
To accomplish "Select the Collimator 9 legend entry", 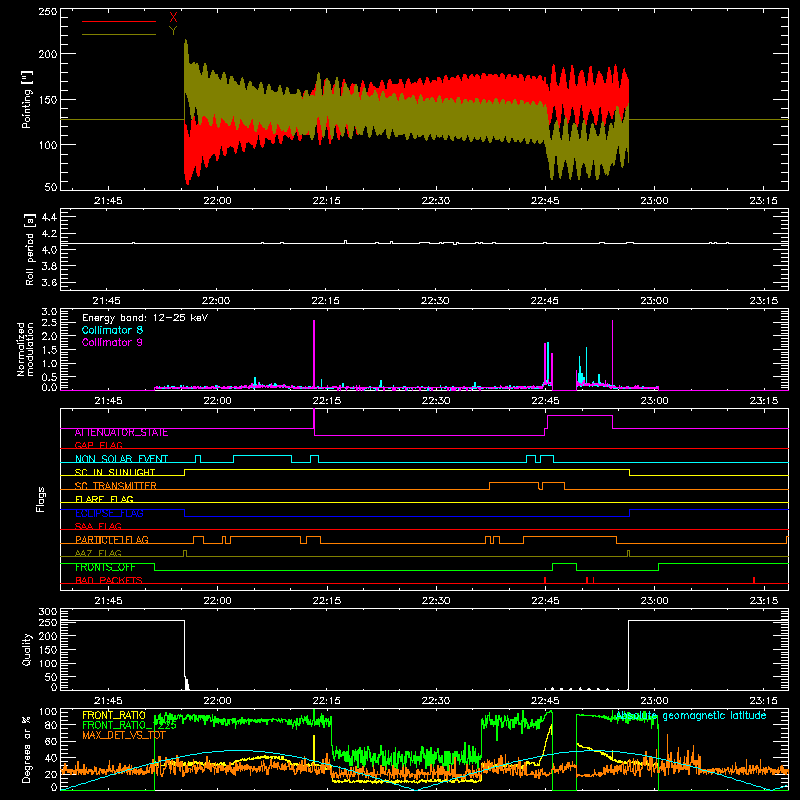I will pos(112,342).
